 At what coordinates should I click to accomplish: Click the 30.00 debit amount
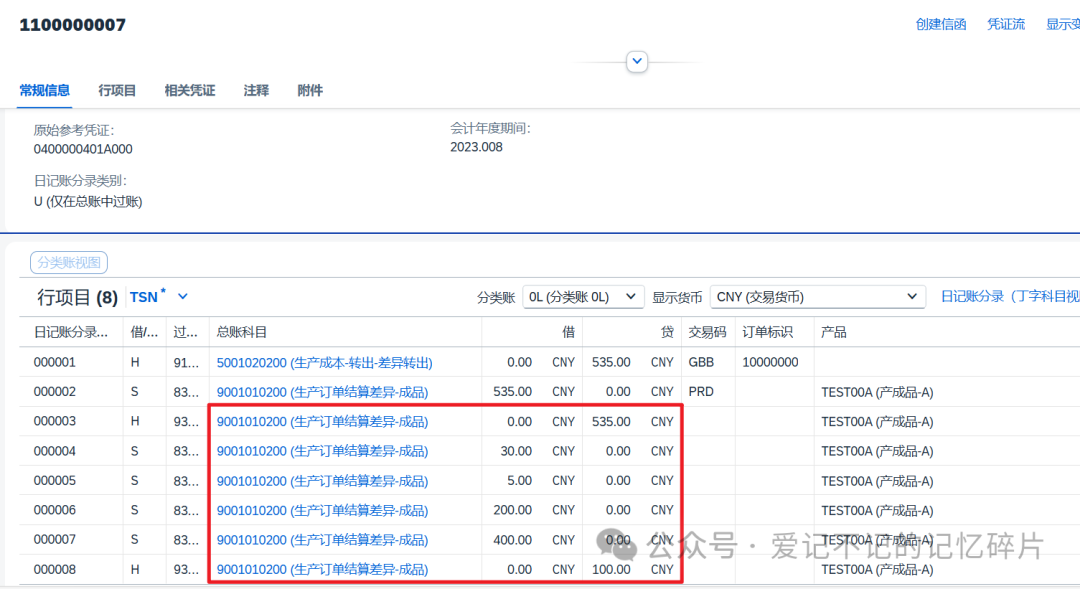point(516,451)
